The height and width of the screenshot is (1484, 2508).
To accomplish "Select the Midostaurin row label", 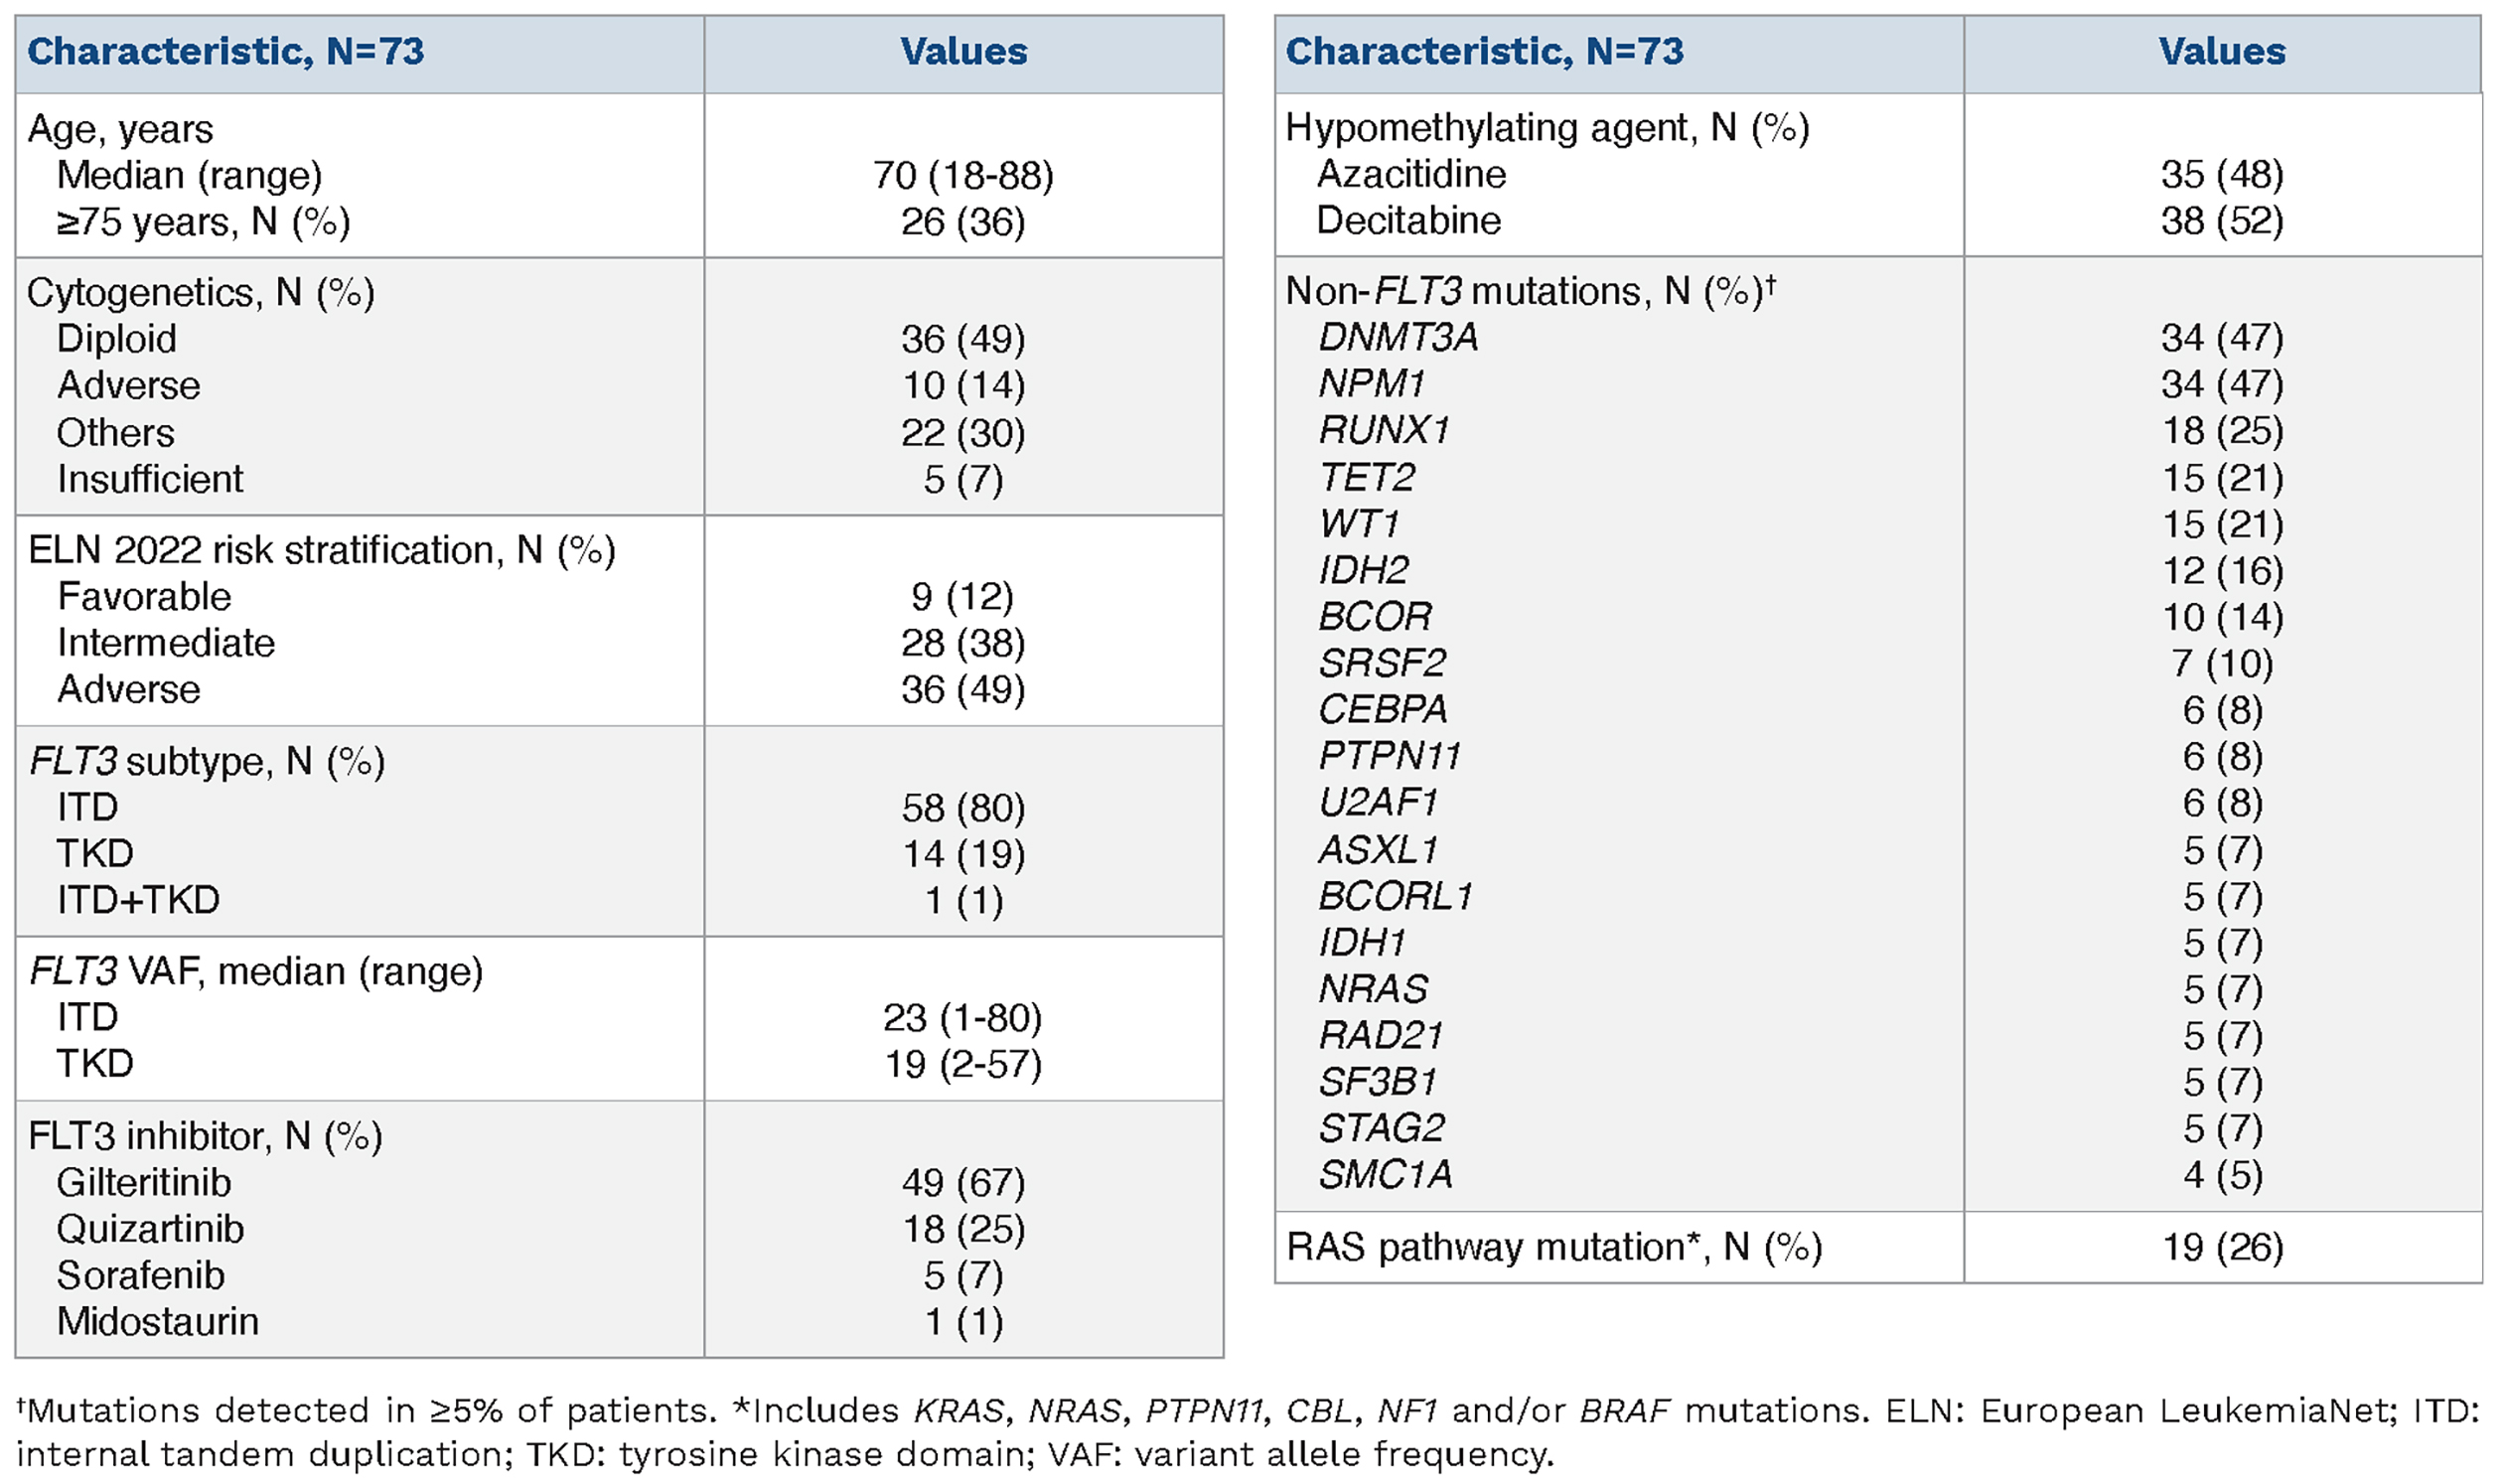I will point(158,1322).
